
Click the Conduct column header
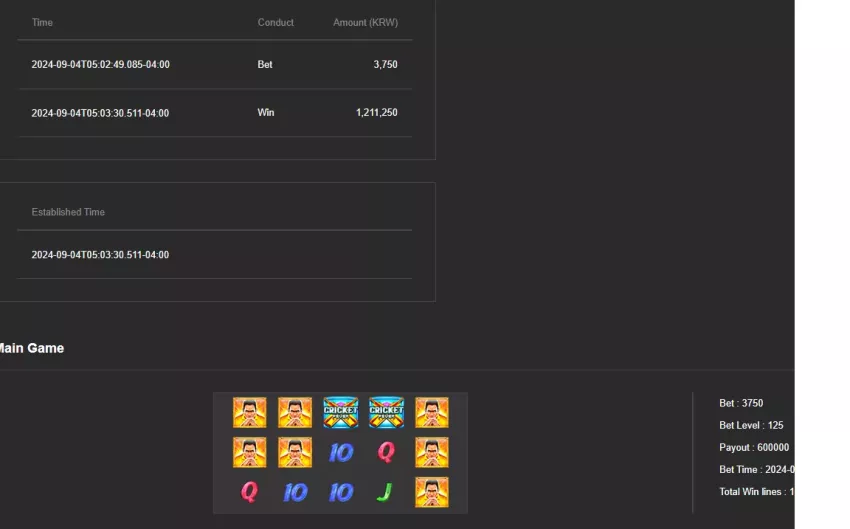(x=275, y=23)
